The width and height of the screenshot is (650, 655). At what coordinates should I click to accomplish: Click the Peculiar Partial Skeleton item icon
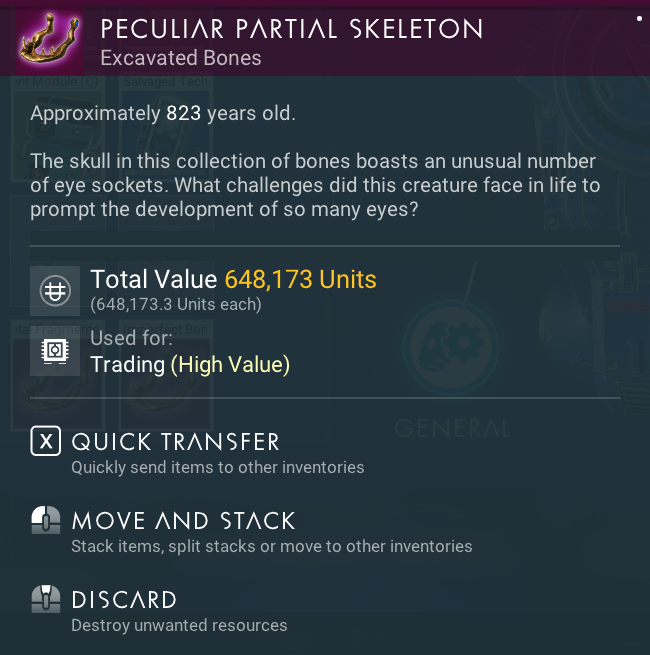46,37
